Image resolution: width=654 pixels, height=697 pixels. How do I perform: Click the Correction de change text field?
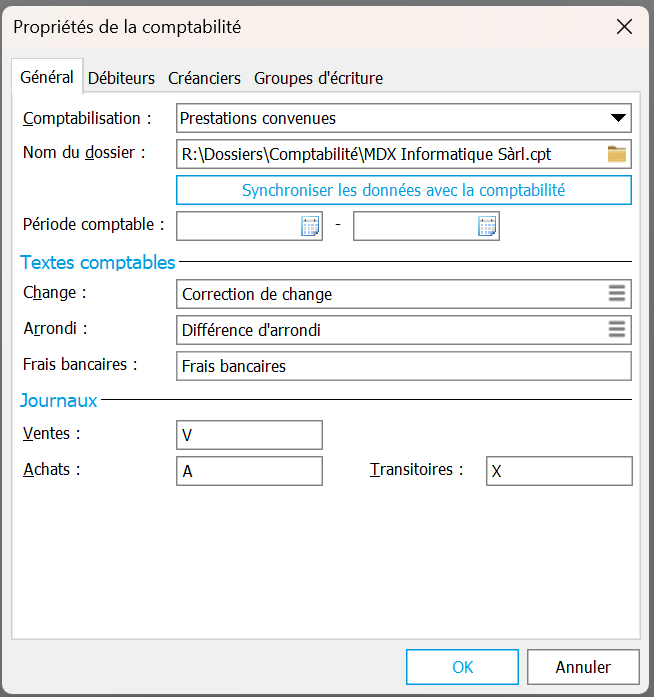tap(390, 294)
